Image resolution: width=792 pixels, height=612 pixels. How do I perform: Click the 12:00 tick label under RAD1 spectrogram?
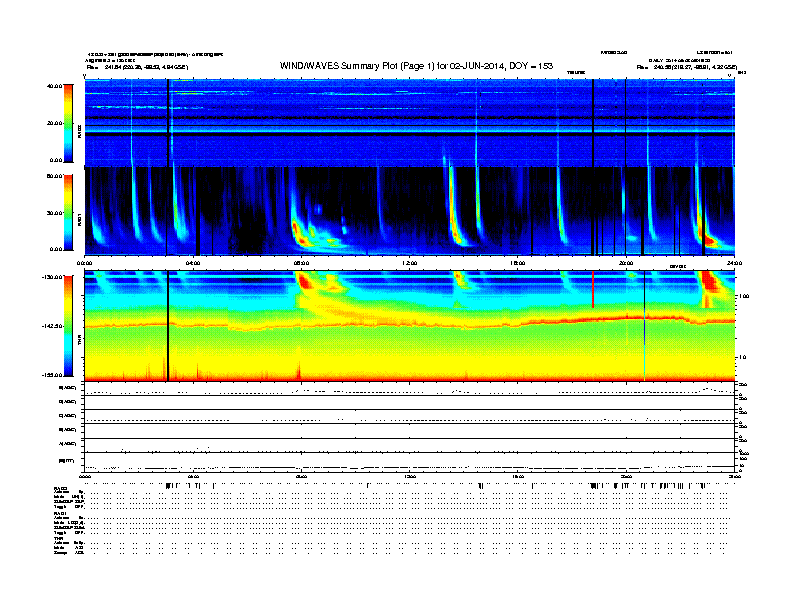coord(409,263)
